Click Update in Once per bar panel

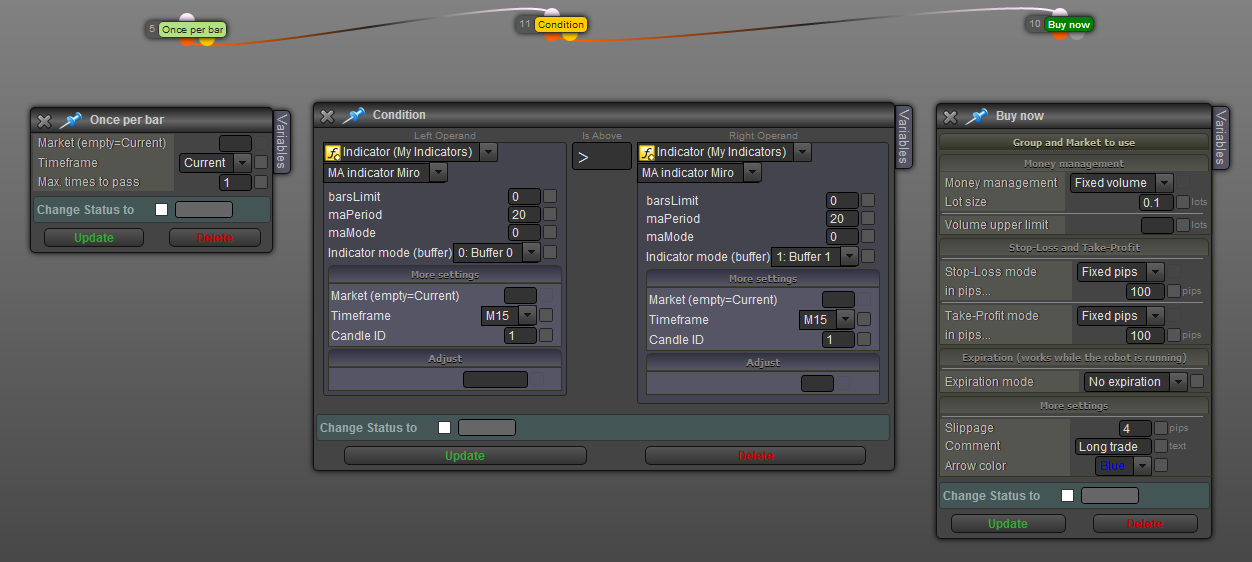click(x=94, y=238)
